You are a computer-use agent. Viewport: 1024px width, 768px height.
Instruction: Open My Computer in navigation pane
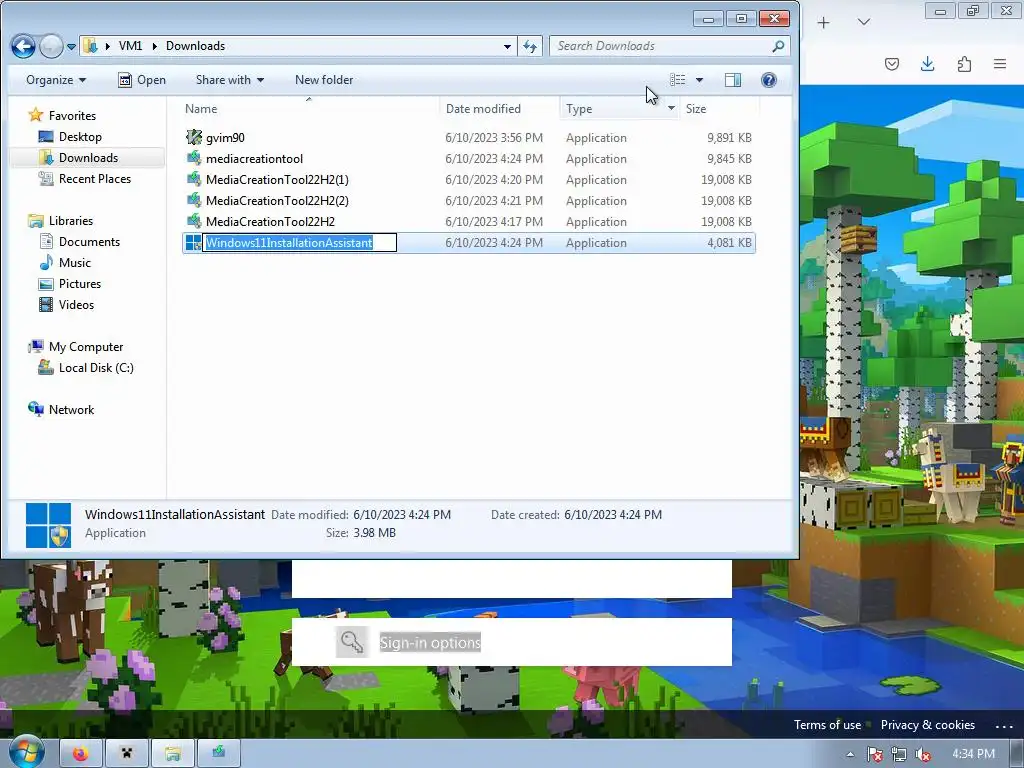point(86,347)
